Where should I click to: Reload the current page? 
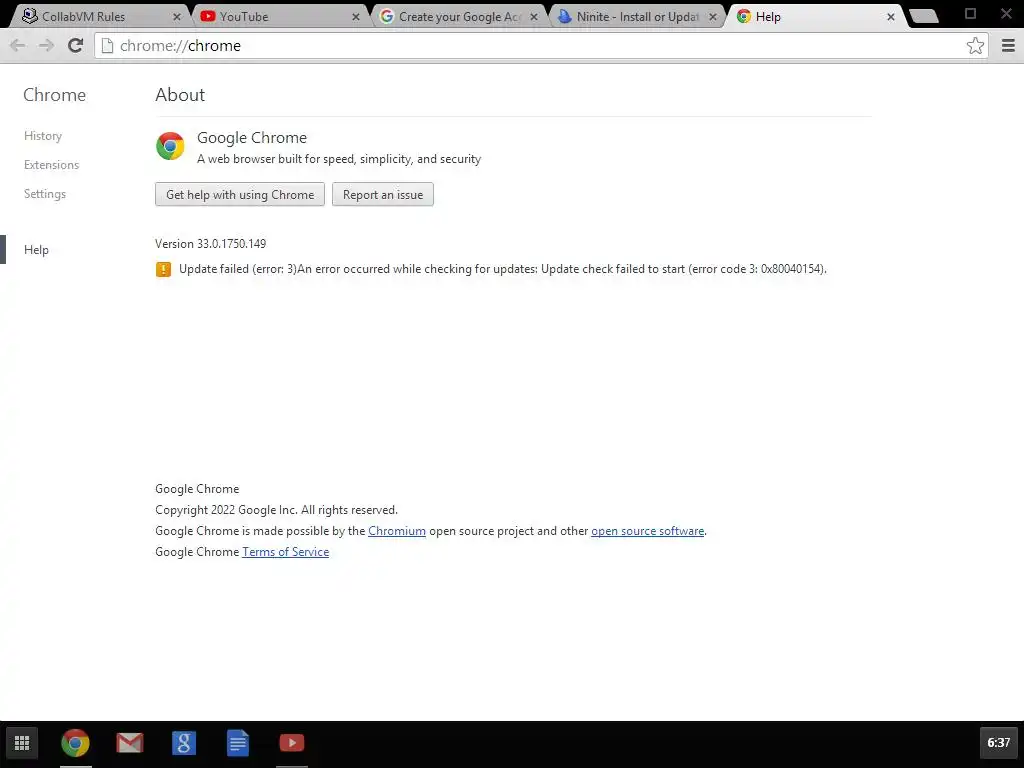coord(76,45)
